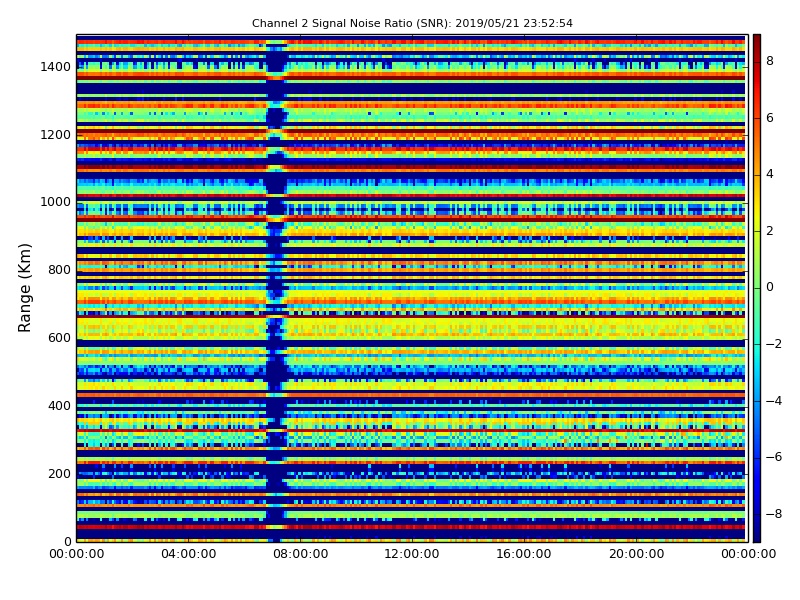Click the dark blue bottom of the colorbar
The image size is (800, 600).
click(757, 535)
